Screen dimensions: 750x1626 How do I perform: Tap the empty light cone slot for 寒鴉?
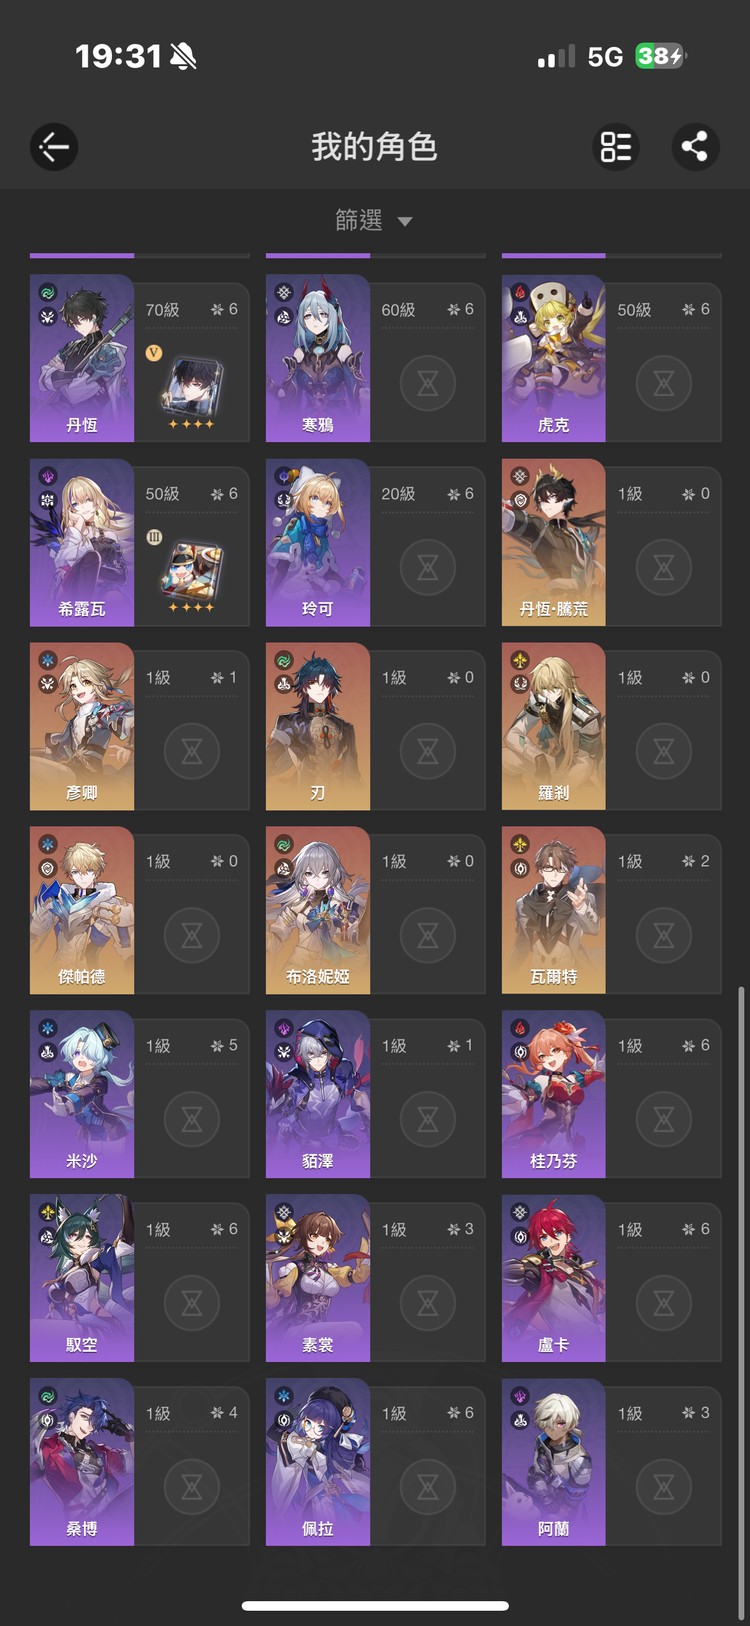click(428, 383)
